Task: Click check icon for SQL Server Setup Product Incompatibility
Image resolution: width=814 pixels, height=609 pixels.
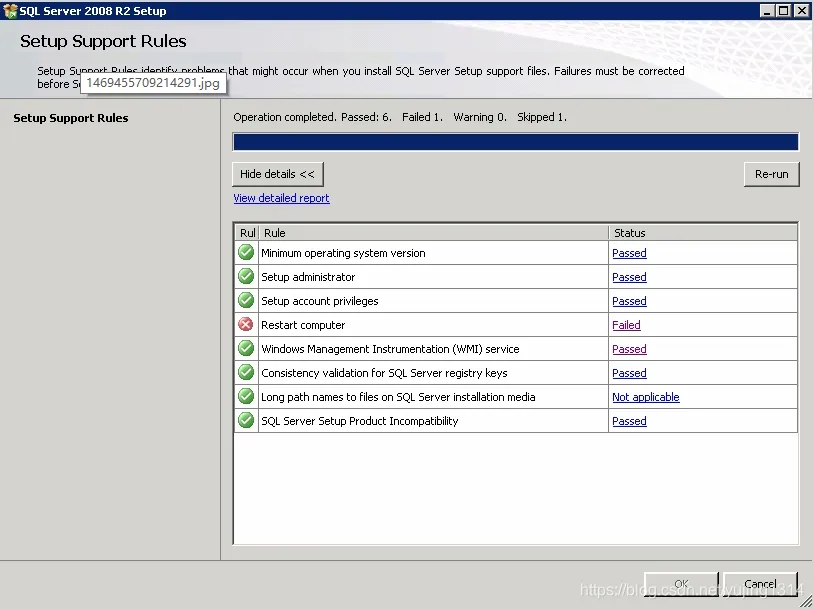Action: (x=246, y=420)
